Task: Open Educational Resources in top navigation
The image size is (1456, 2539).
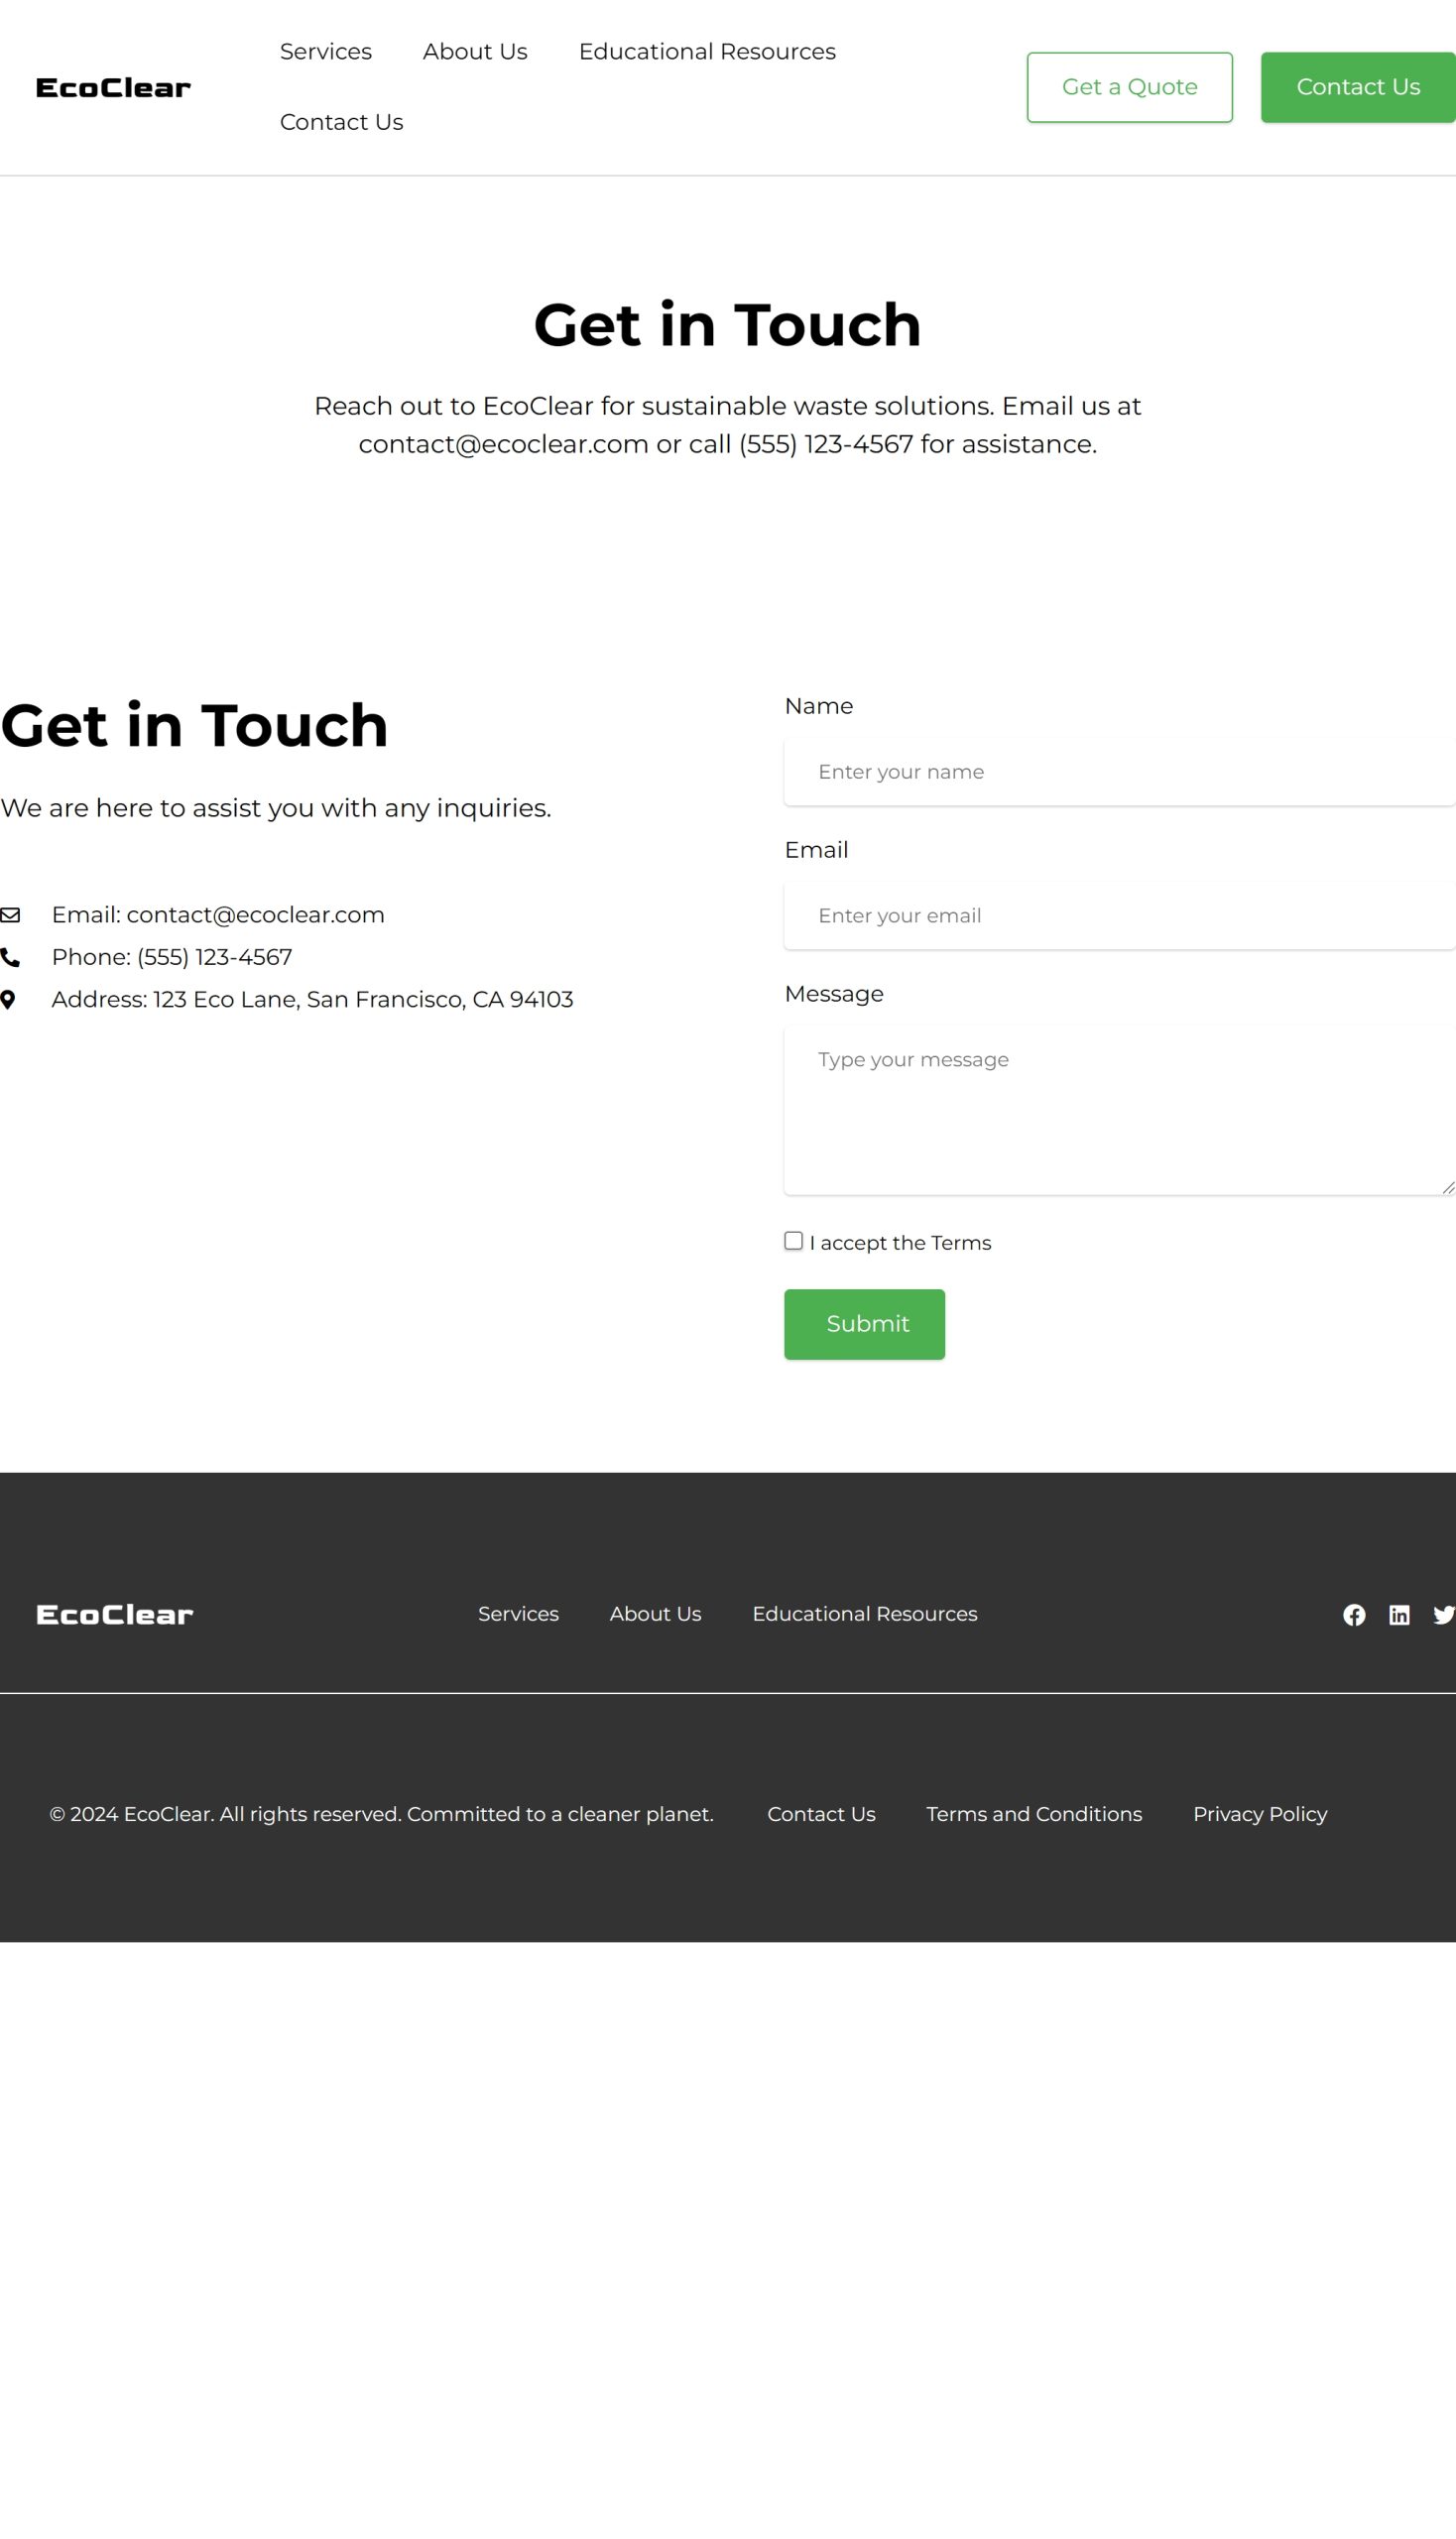Action: coord(707,52)
